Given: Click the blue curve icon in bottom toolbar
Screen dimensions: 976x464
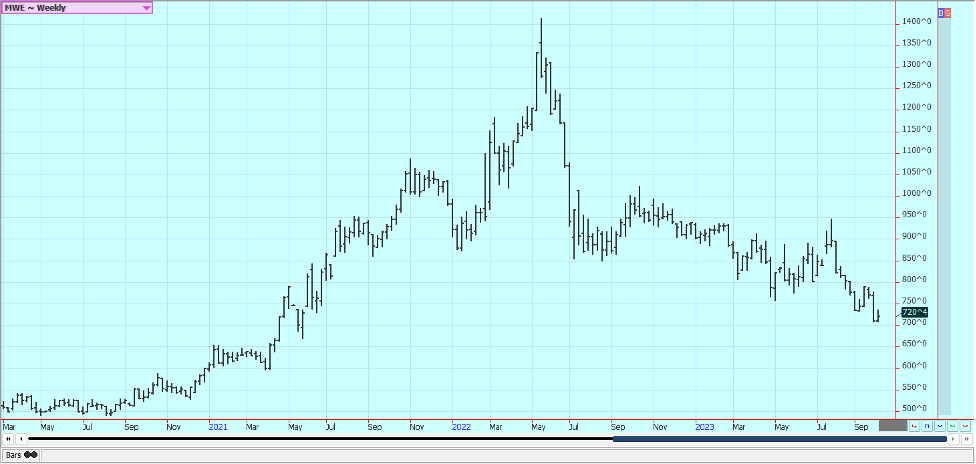Looking at the screenshot, I should [x=940, y=426].
